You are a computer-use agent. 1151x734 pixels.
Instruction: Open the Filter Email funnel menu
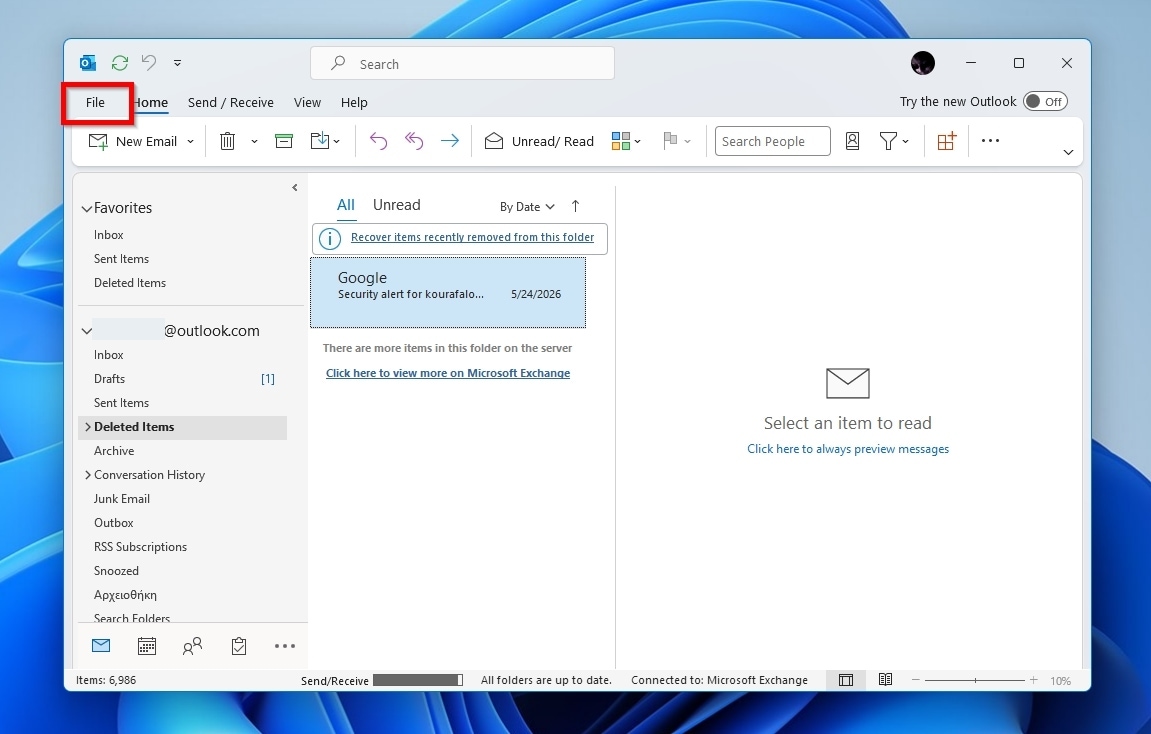pos(894,141)
